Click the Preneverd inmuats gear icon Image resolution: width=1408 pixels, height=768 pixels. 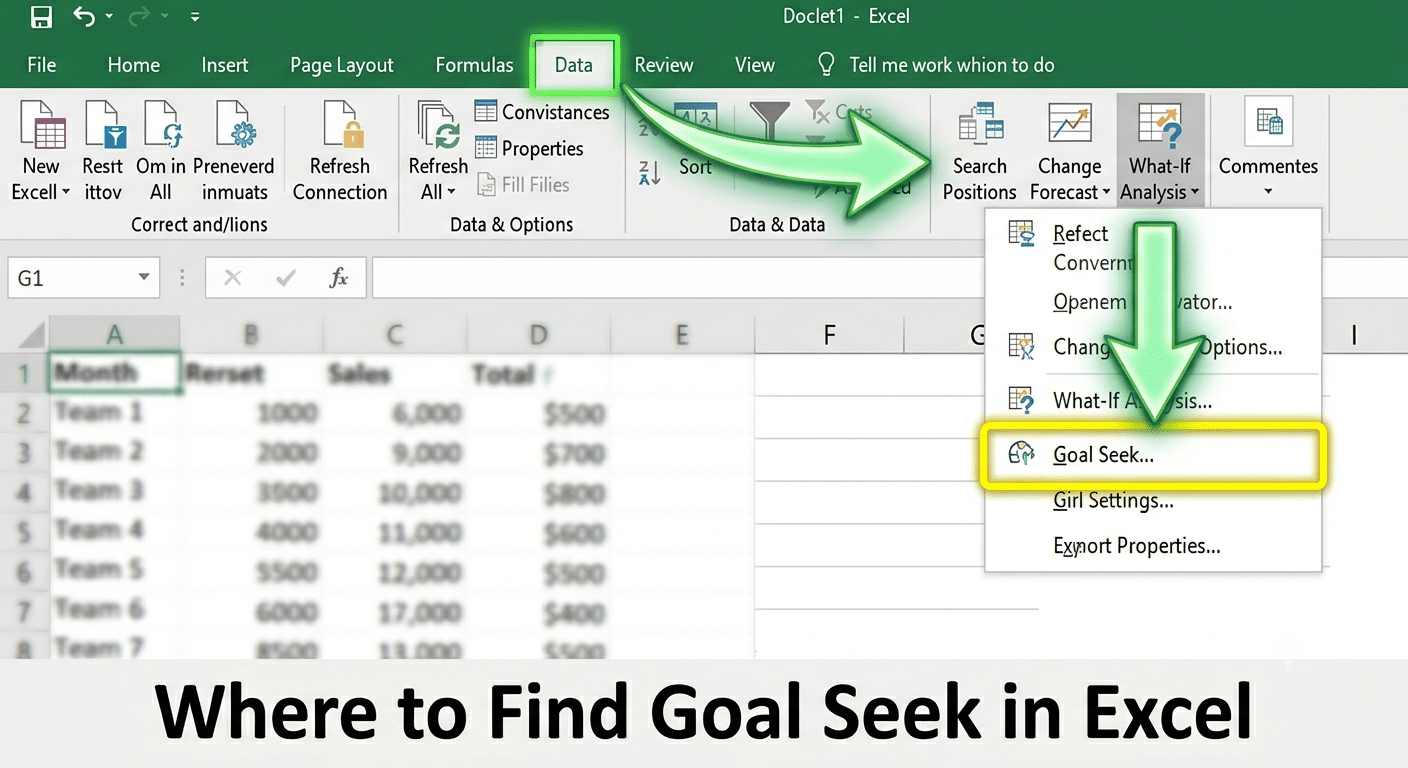tap(235, 126)
